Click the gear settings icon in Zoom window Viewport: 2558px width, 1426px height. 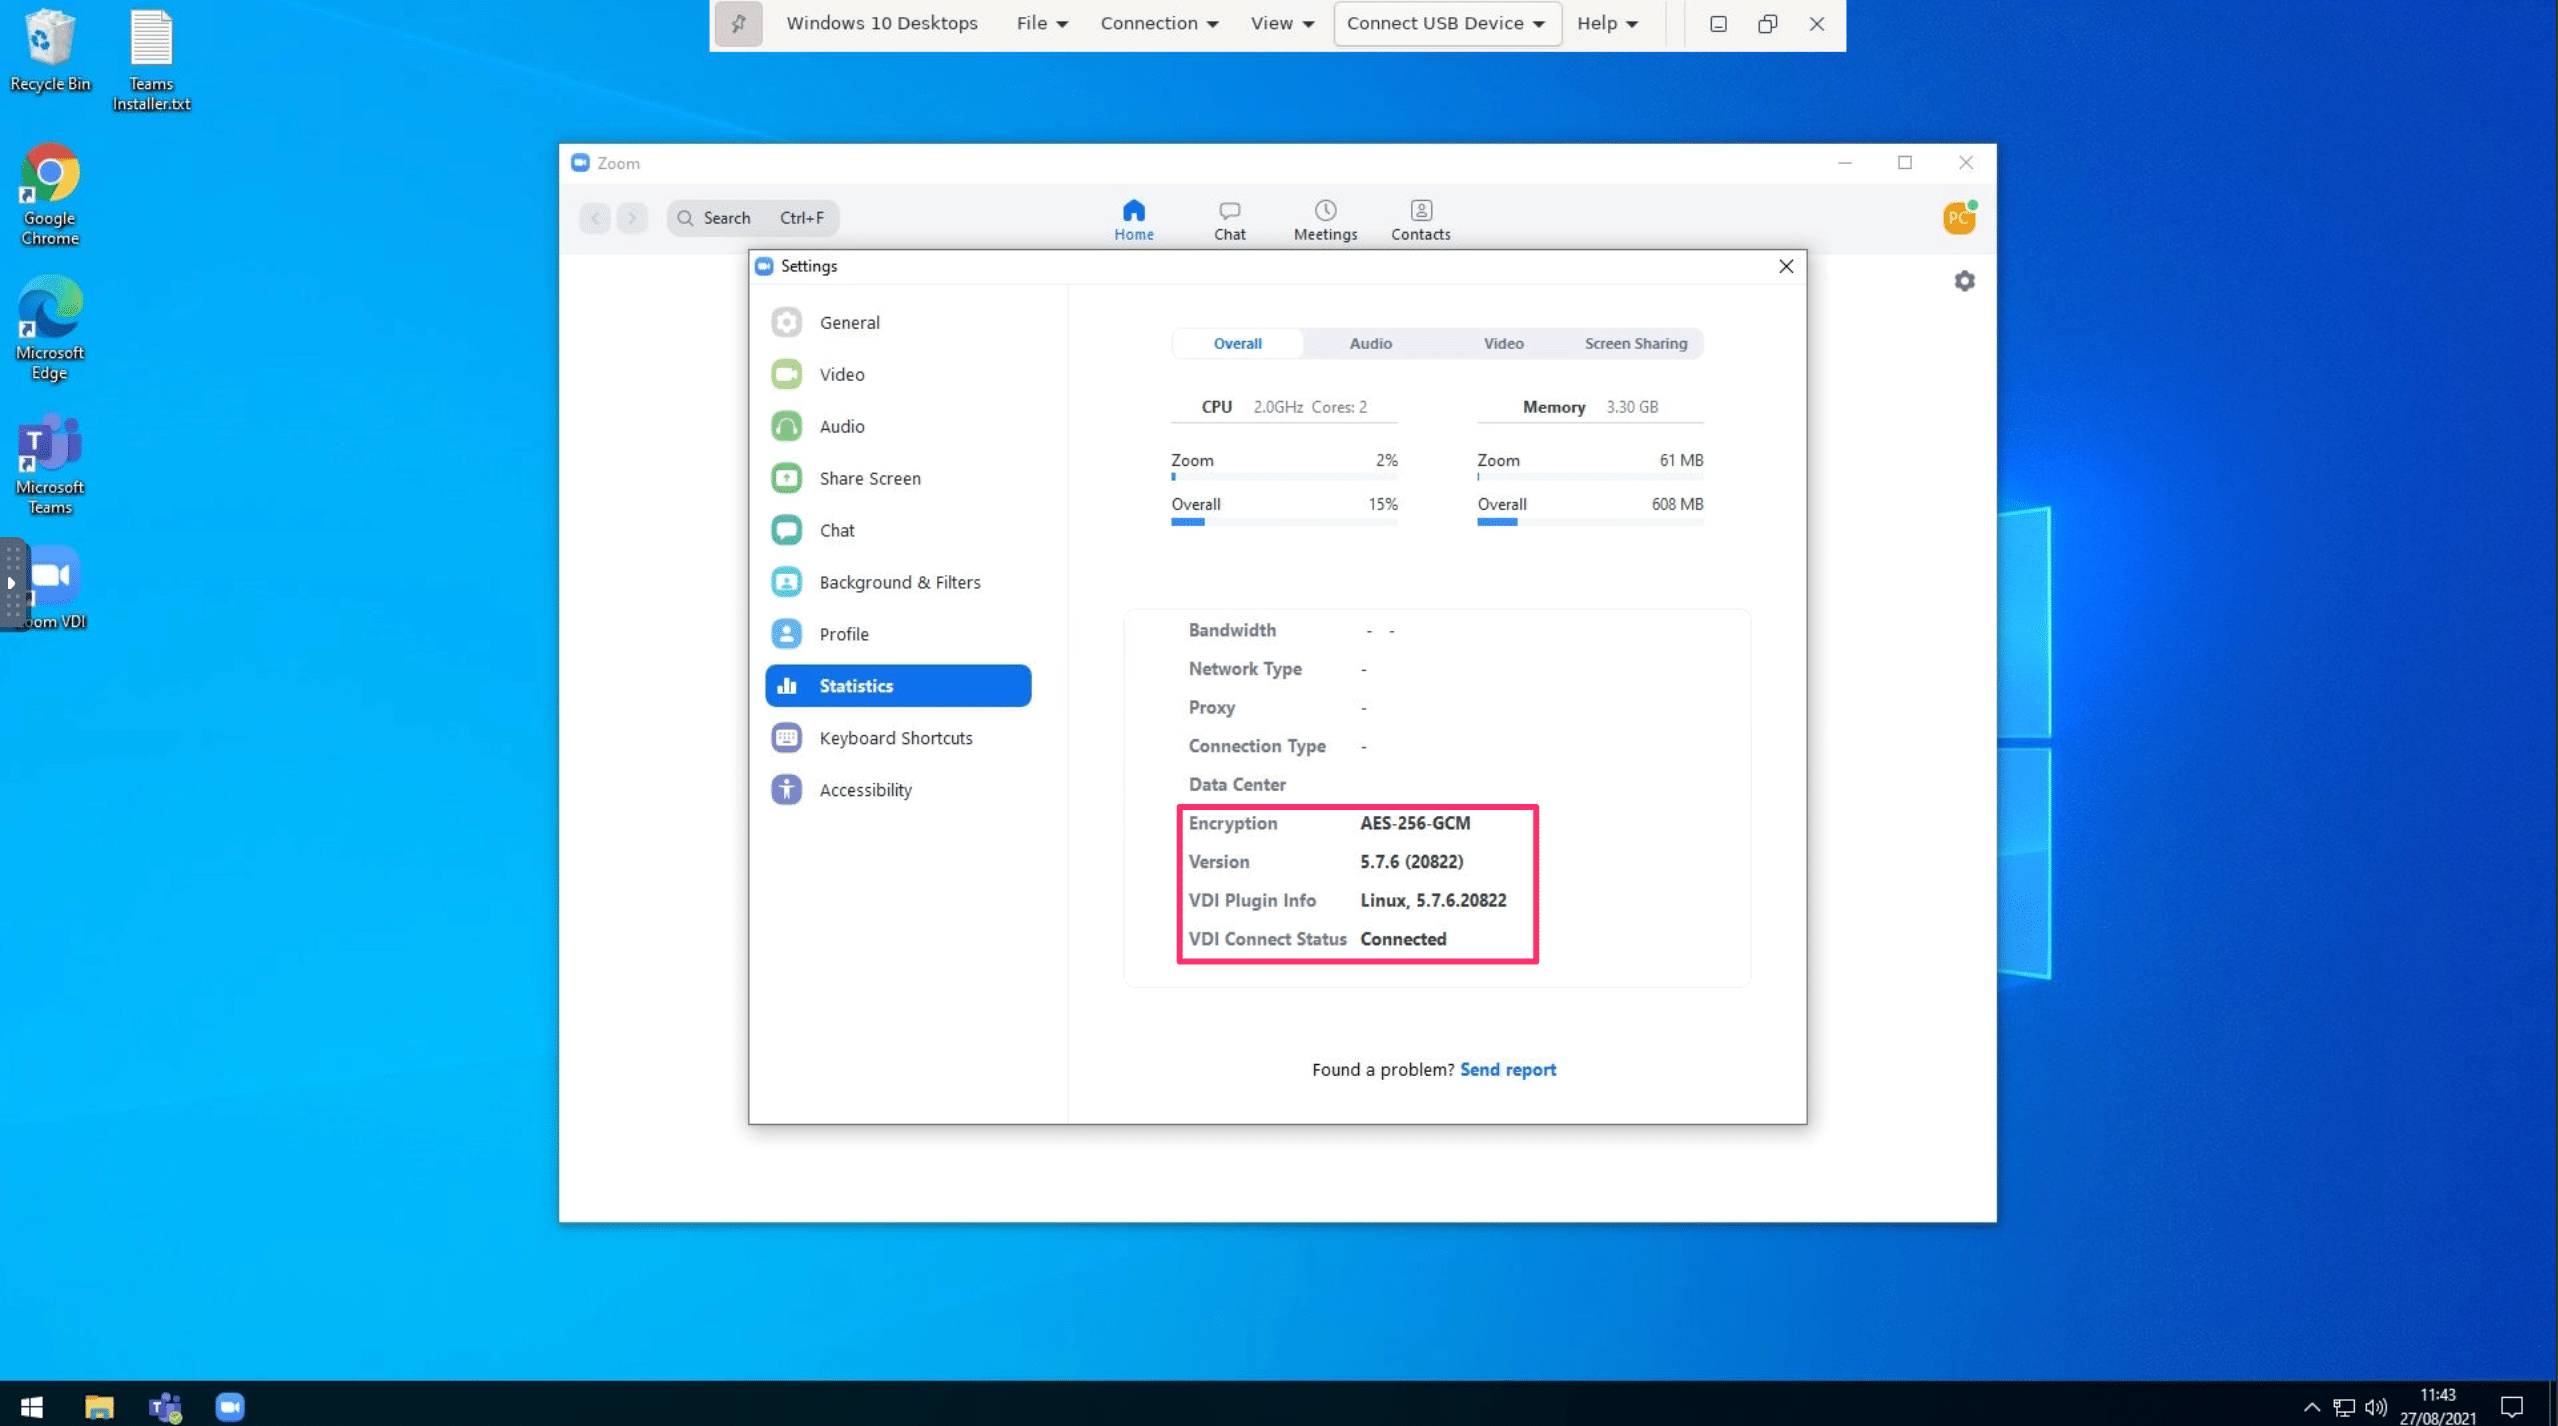(x=1964, y=281)
